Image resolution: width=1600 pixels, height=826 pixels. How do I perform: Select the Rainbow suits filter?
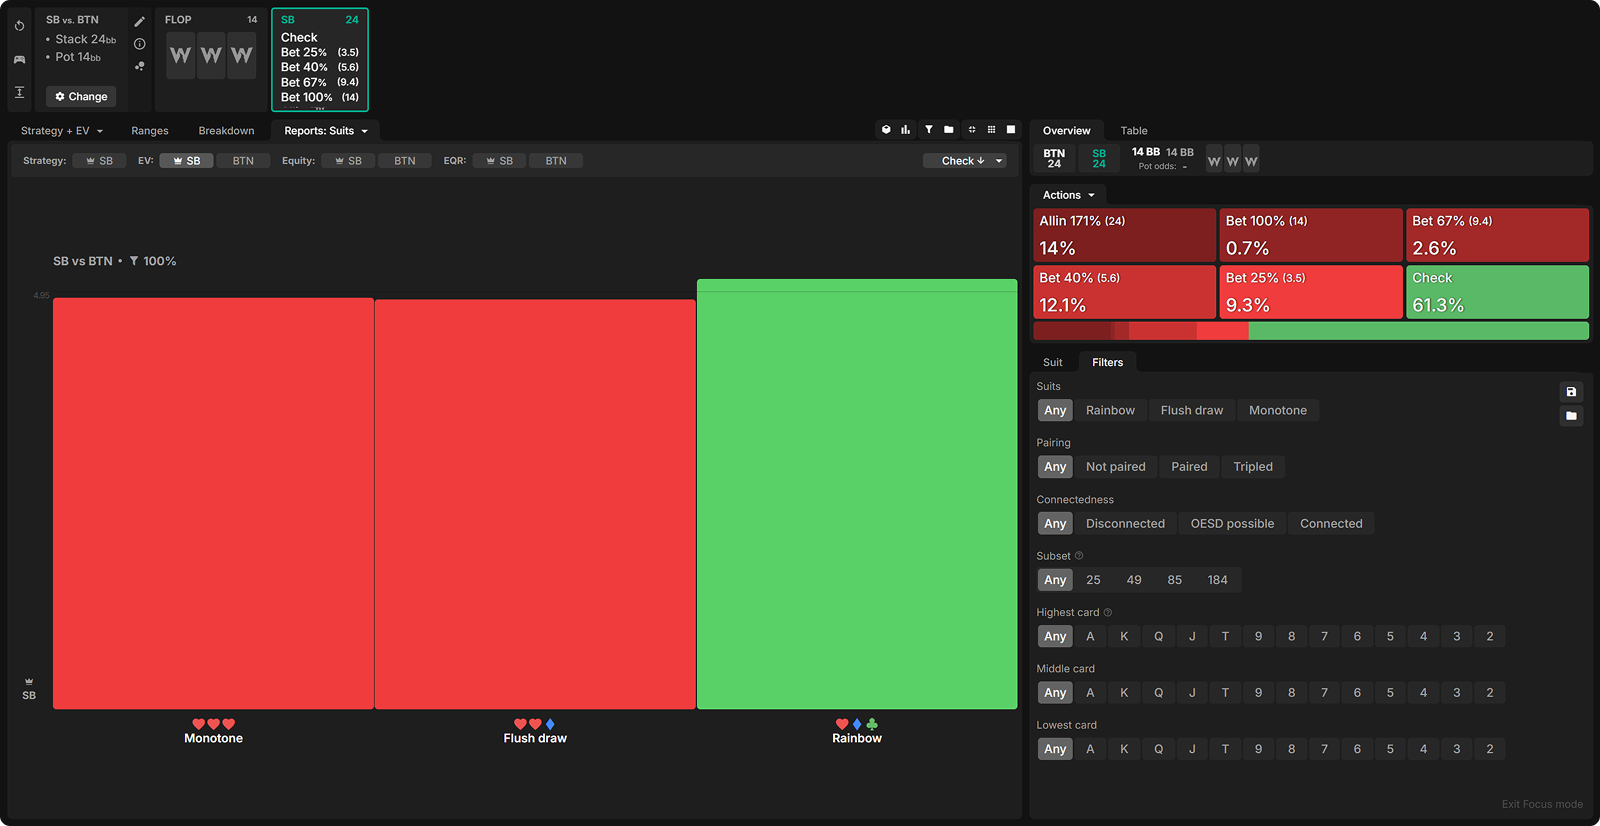[1110, 410]
